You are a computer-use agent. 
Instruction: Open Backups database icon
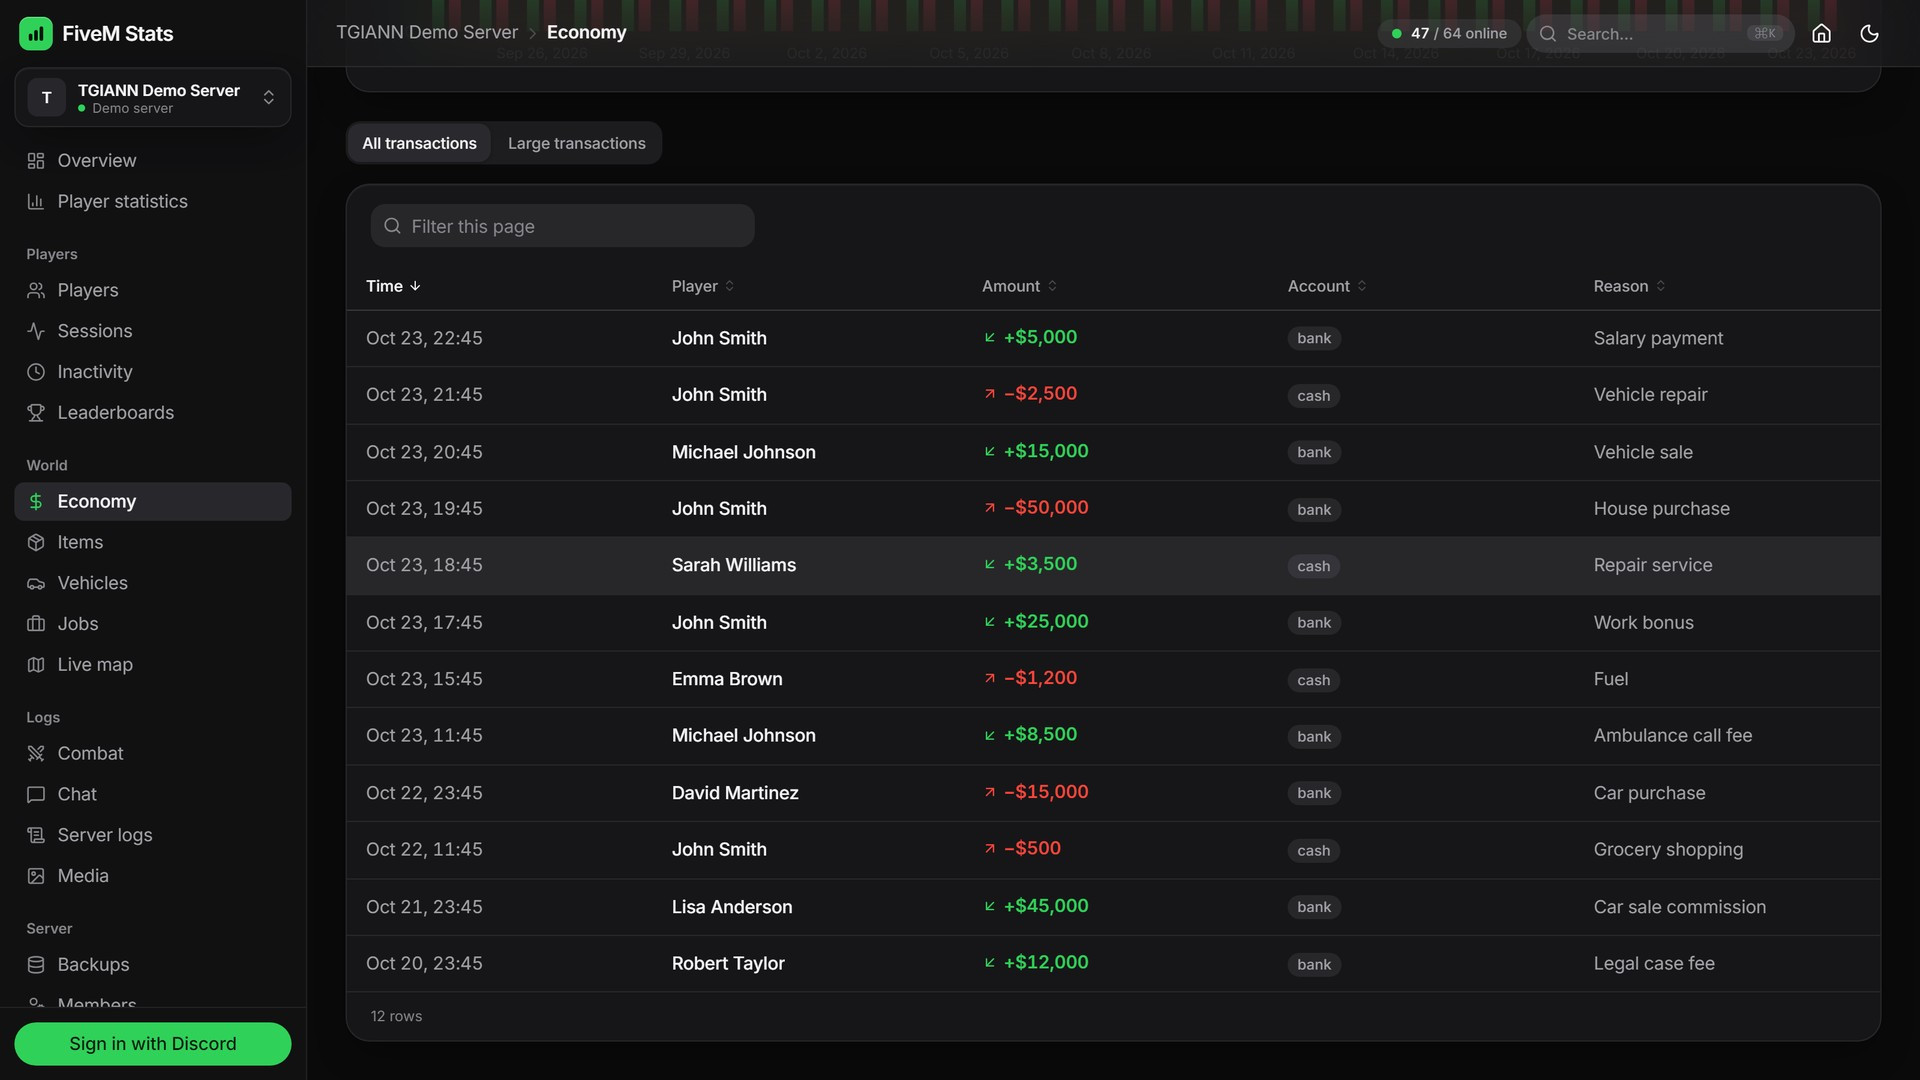point(36,965)
